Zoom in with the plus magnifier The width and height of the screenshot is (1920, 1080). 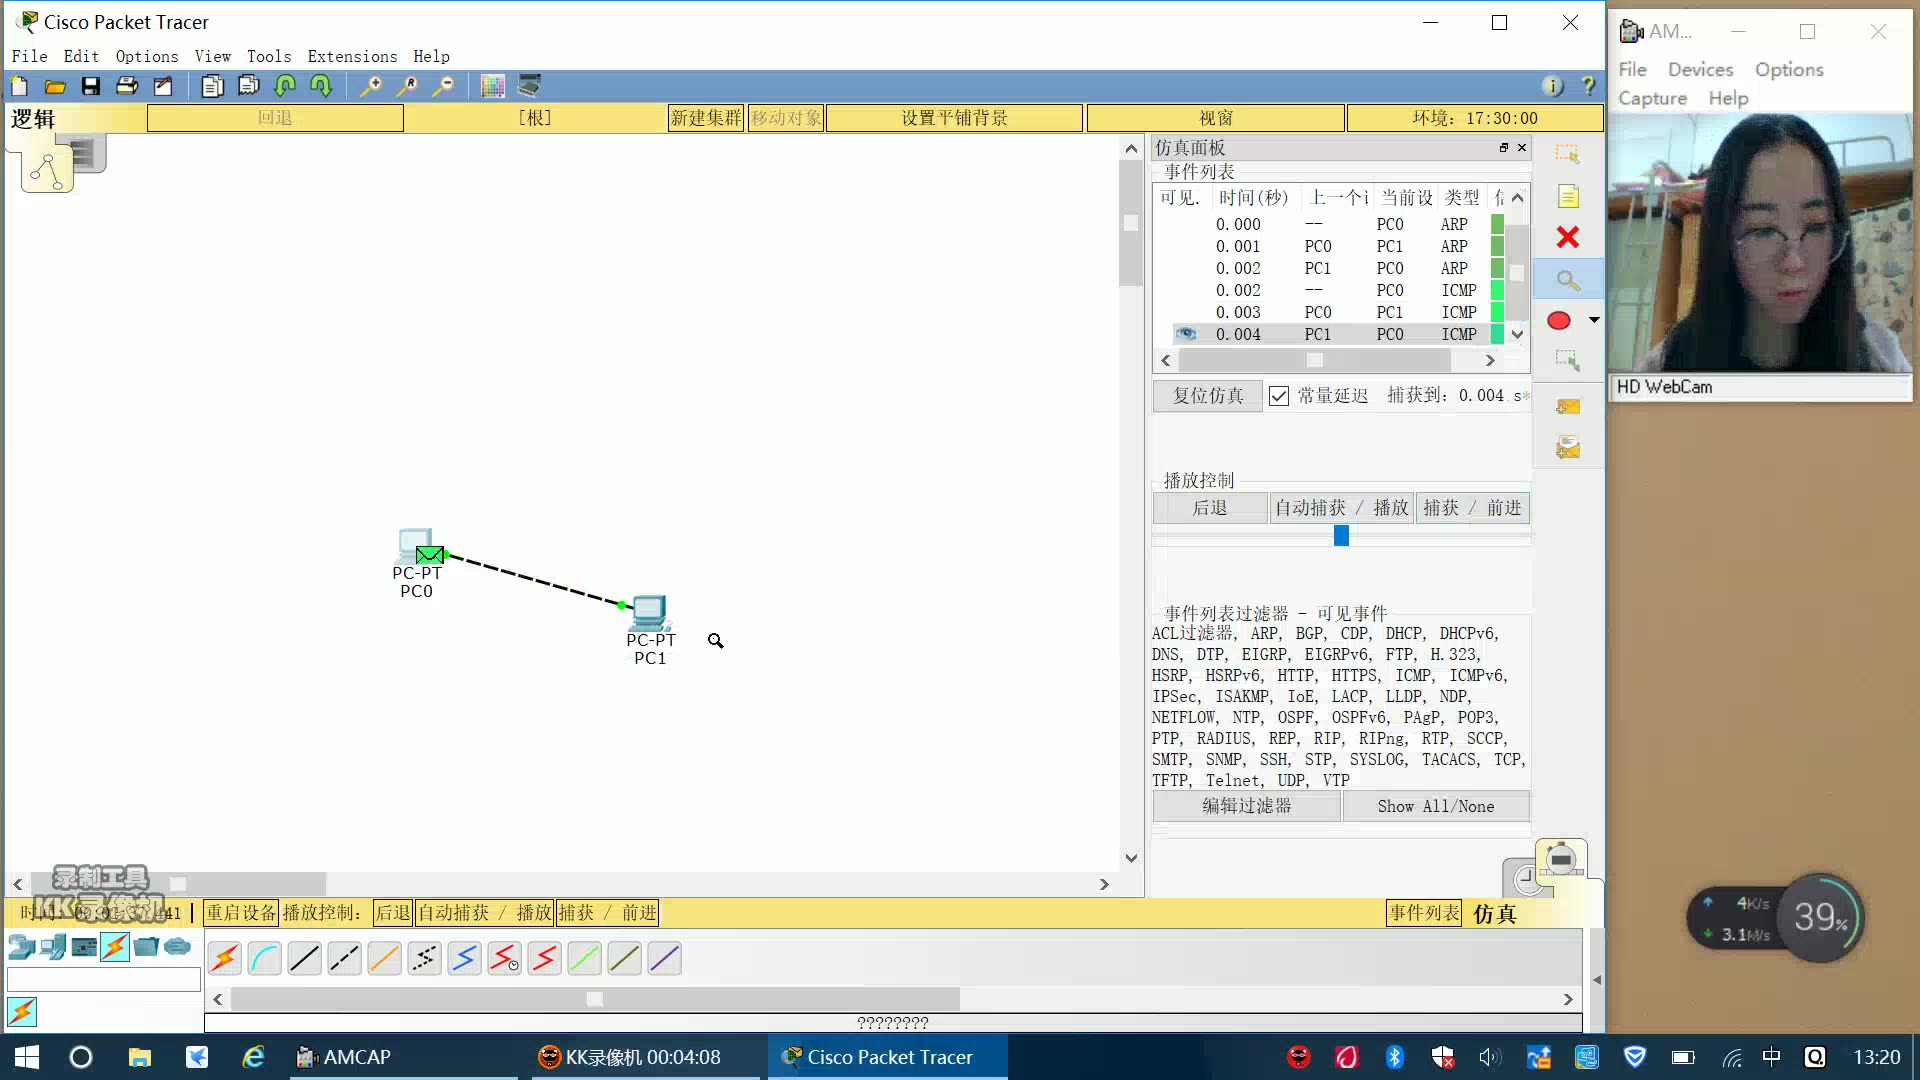click(x=371, y=87)
